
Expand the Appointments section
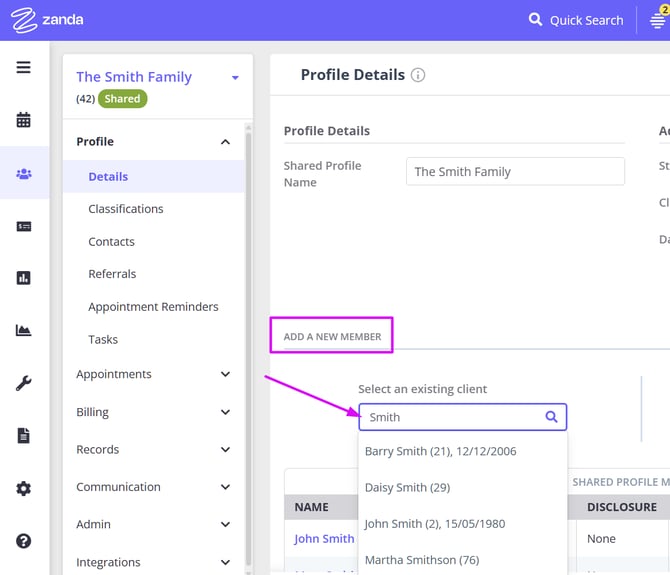[x=225, y=375]
